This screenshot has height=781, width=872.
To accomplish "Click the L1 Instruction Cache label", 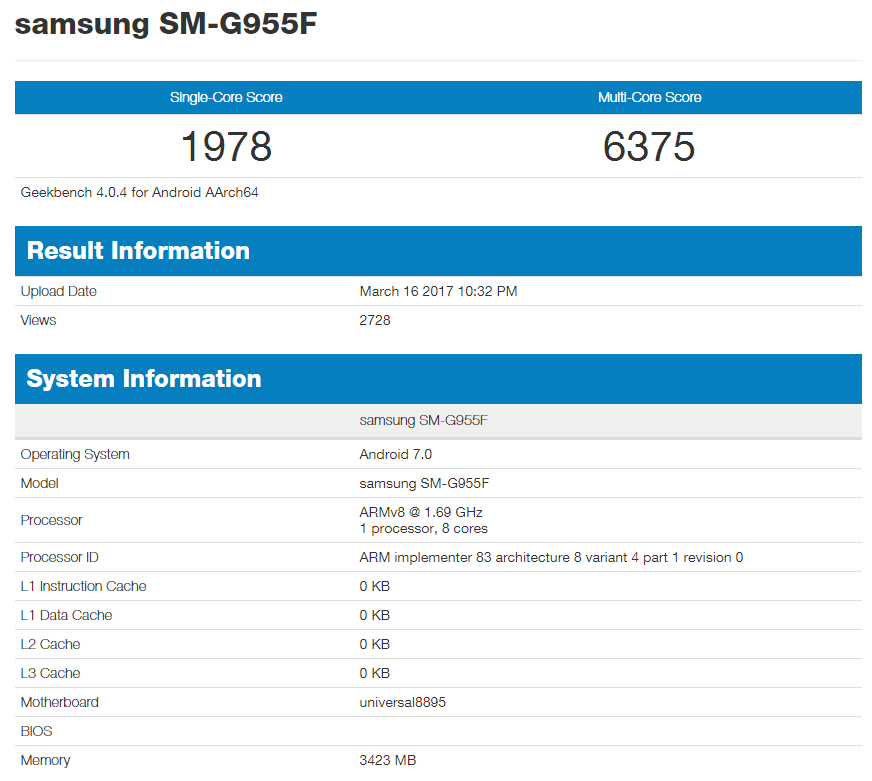I will click(x=84, y=586).
